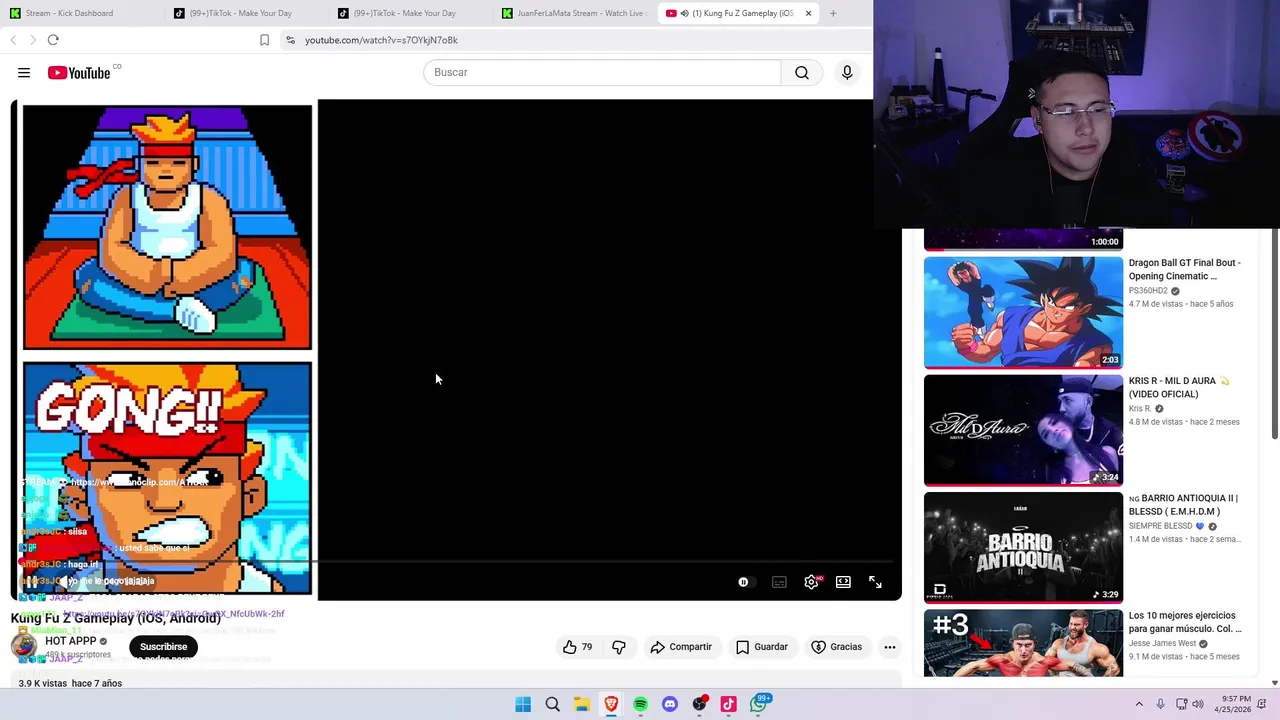Reload the page in browser
This screenshot has height=720, width=1280.
pos(53,40)
